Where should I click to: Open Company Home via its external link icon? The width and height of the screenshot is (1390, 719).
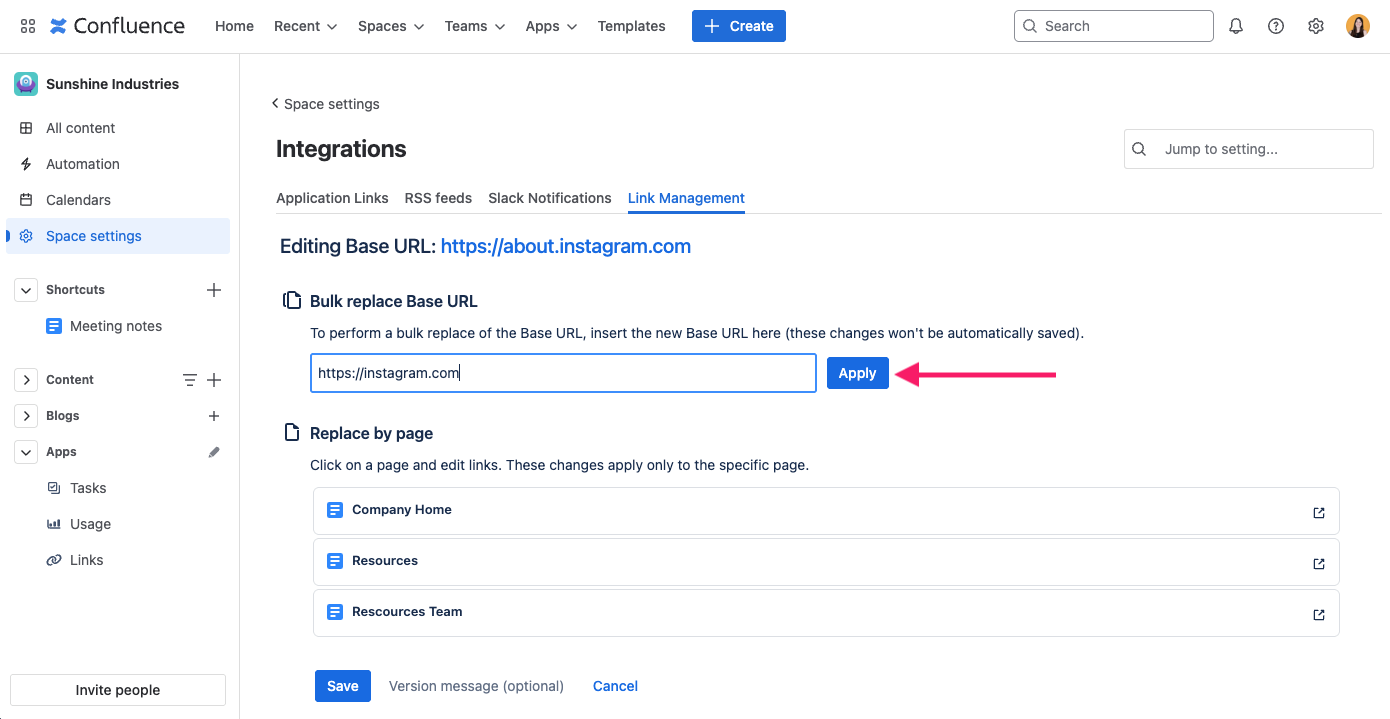coord(1318,510)
